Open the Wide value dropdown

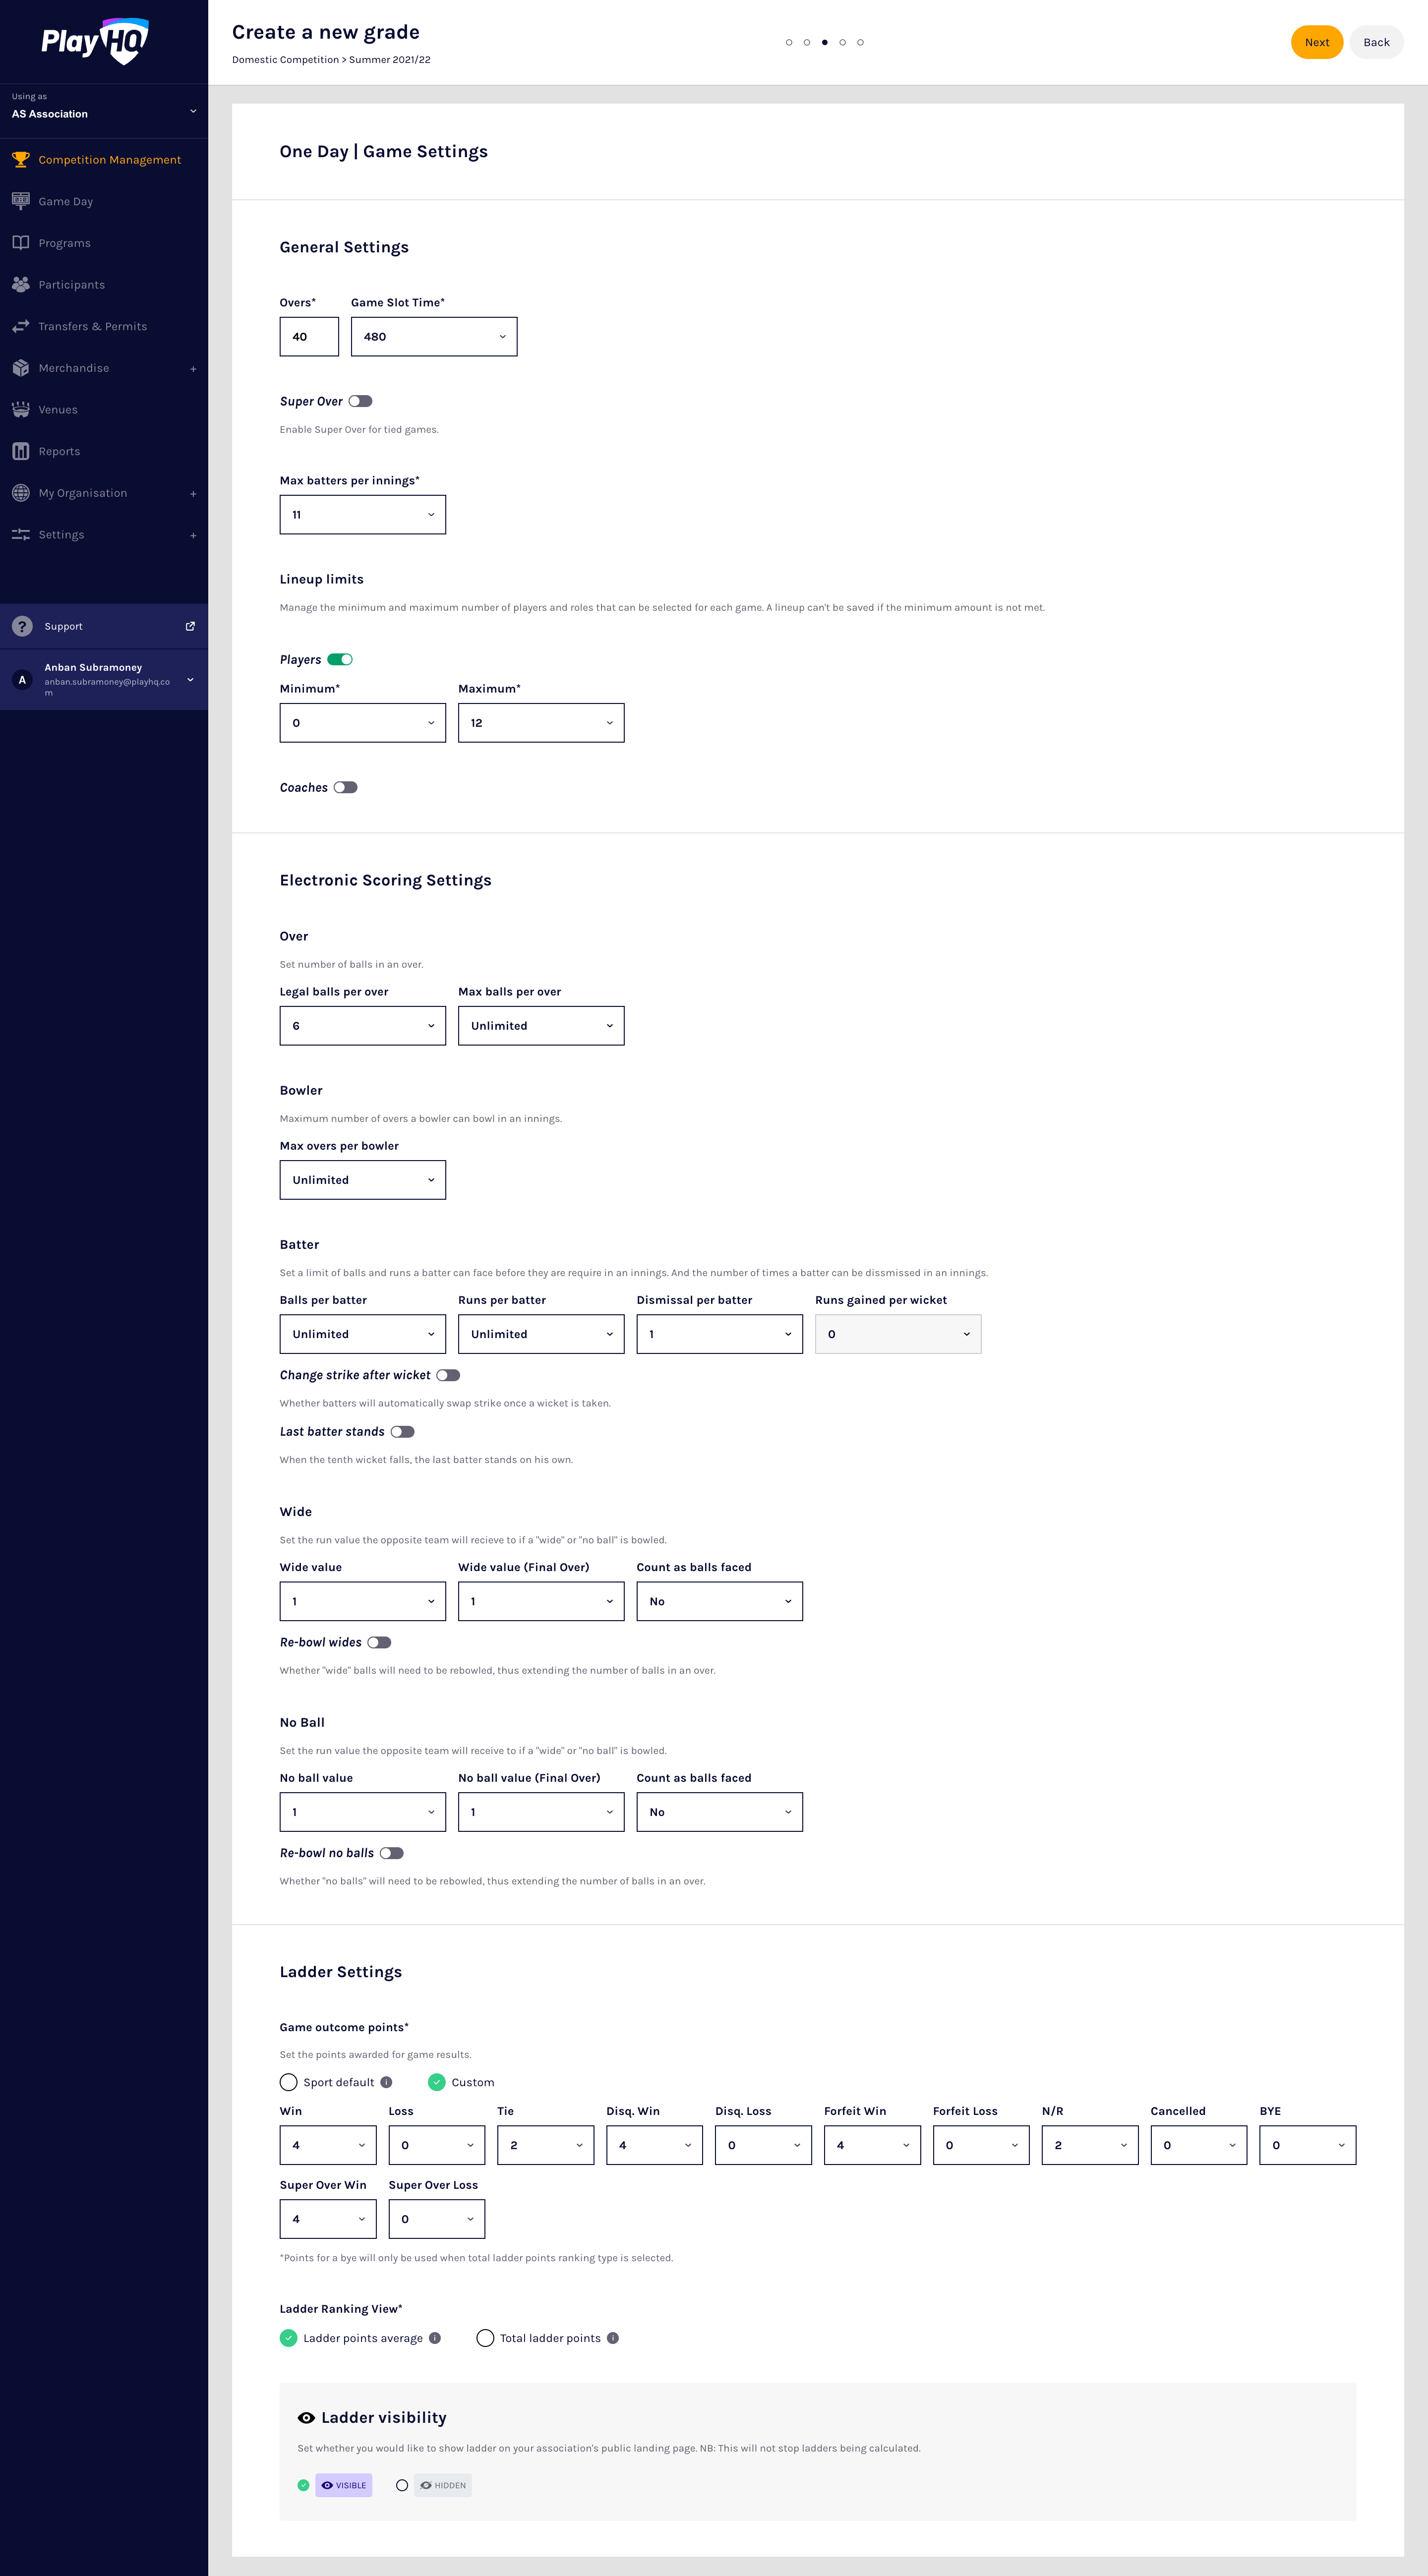(362, 1601)
